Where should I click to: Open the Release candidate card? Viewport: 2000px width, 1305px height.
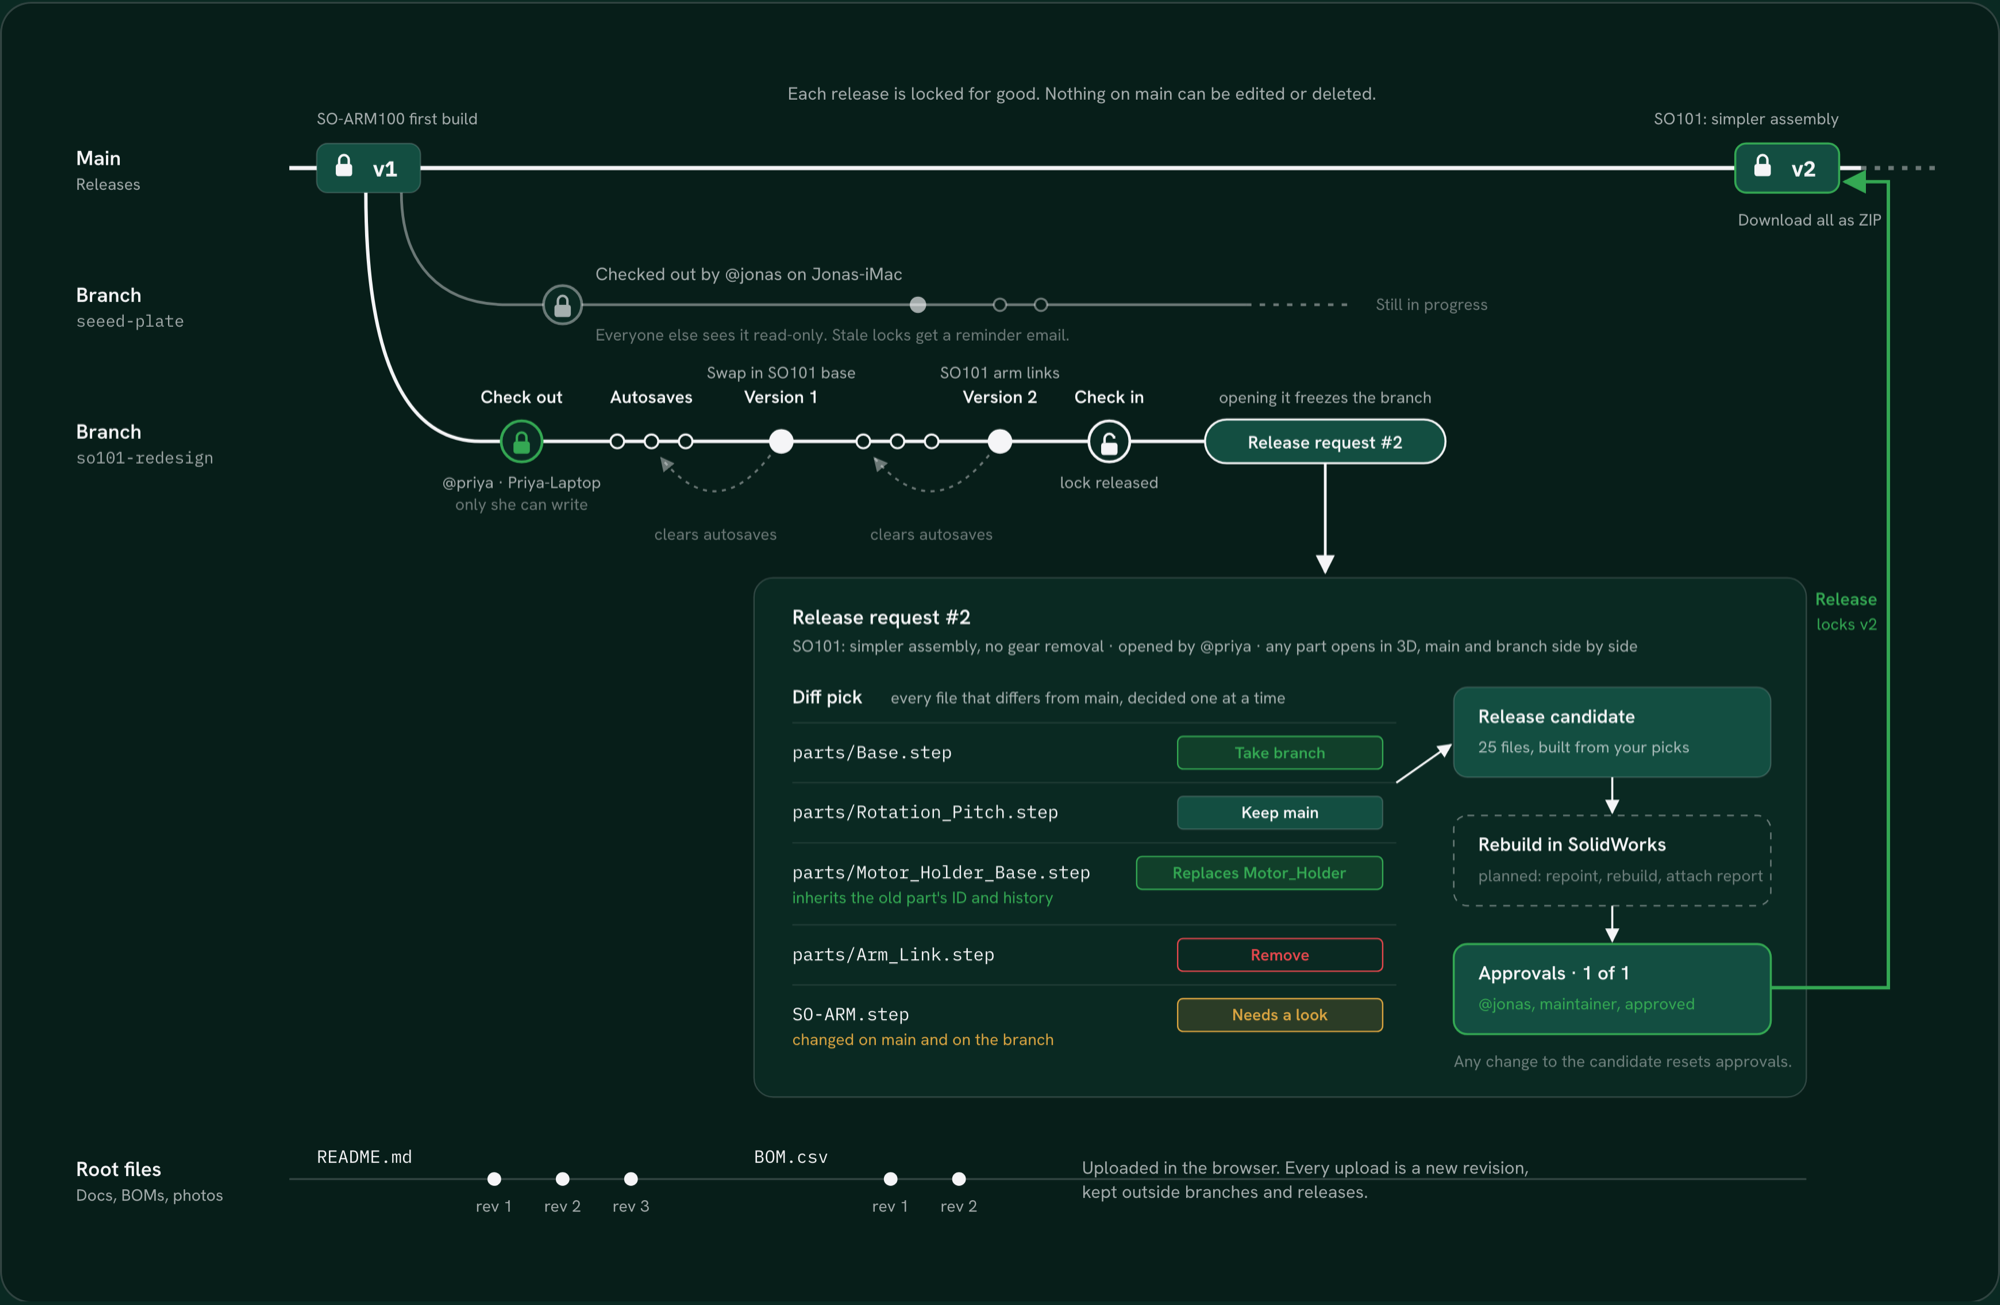[1612, 732]
